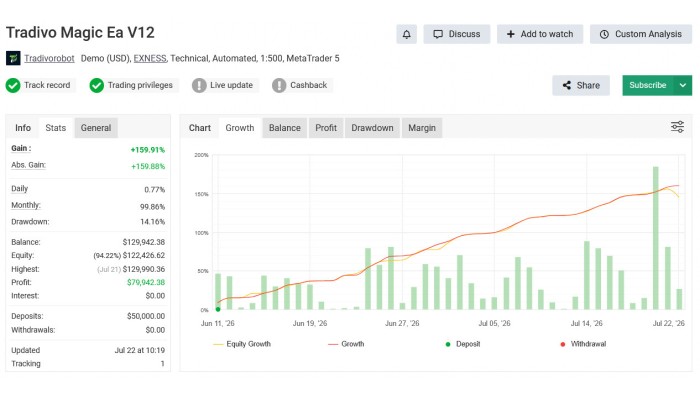Image resolution: width=700 pixels, height=400 pixels.
Task: Click the Tradivorobot avatar icon
Action: pos(13,58)
